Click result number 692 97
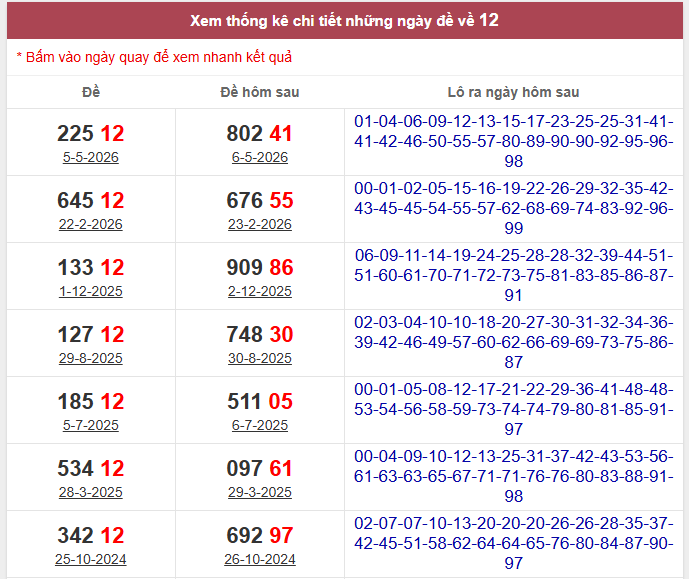Viewport: 689px width, 579px height. [x=260, y=536]
